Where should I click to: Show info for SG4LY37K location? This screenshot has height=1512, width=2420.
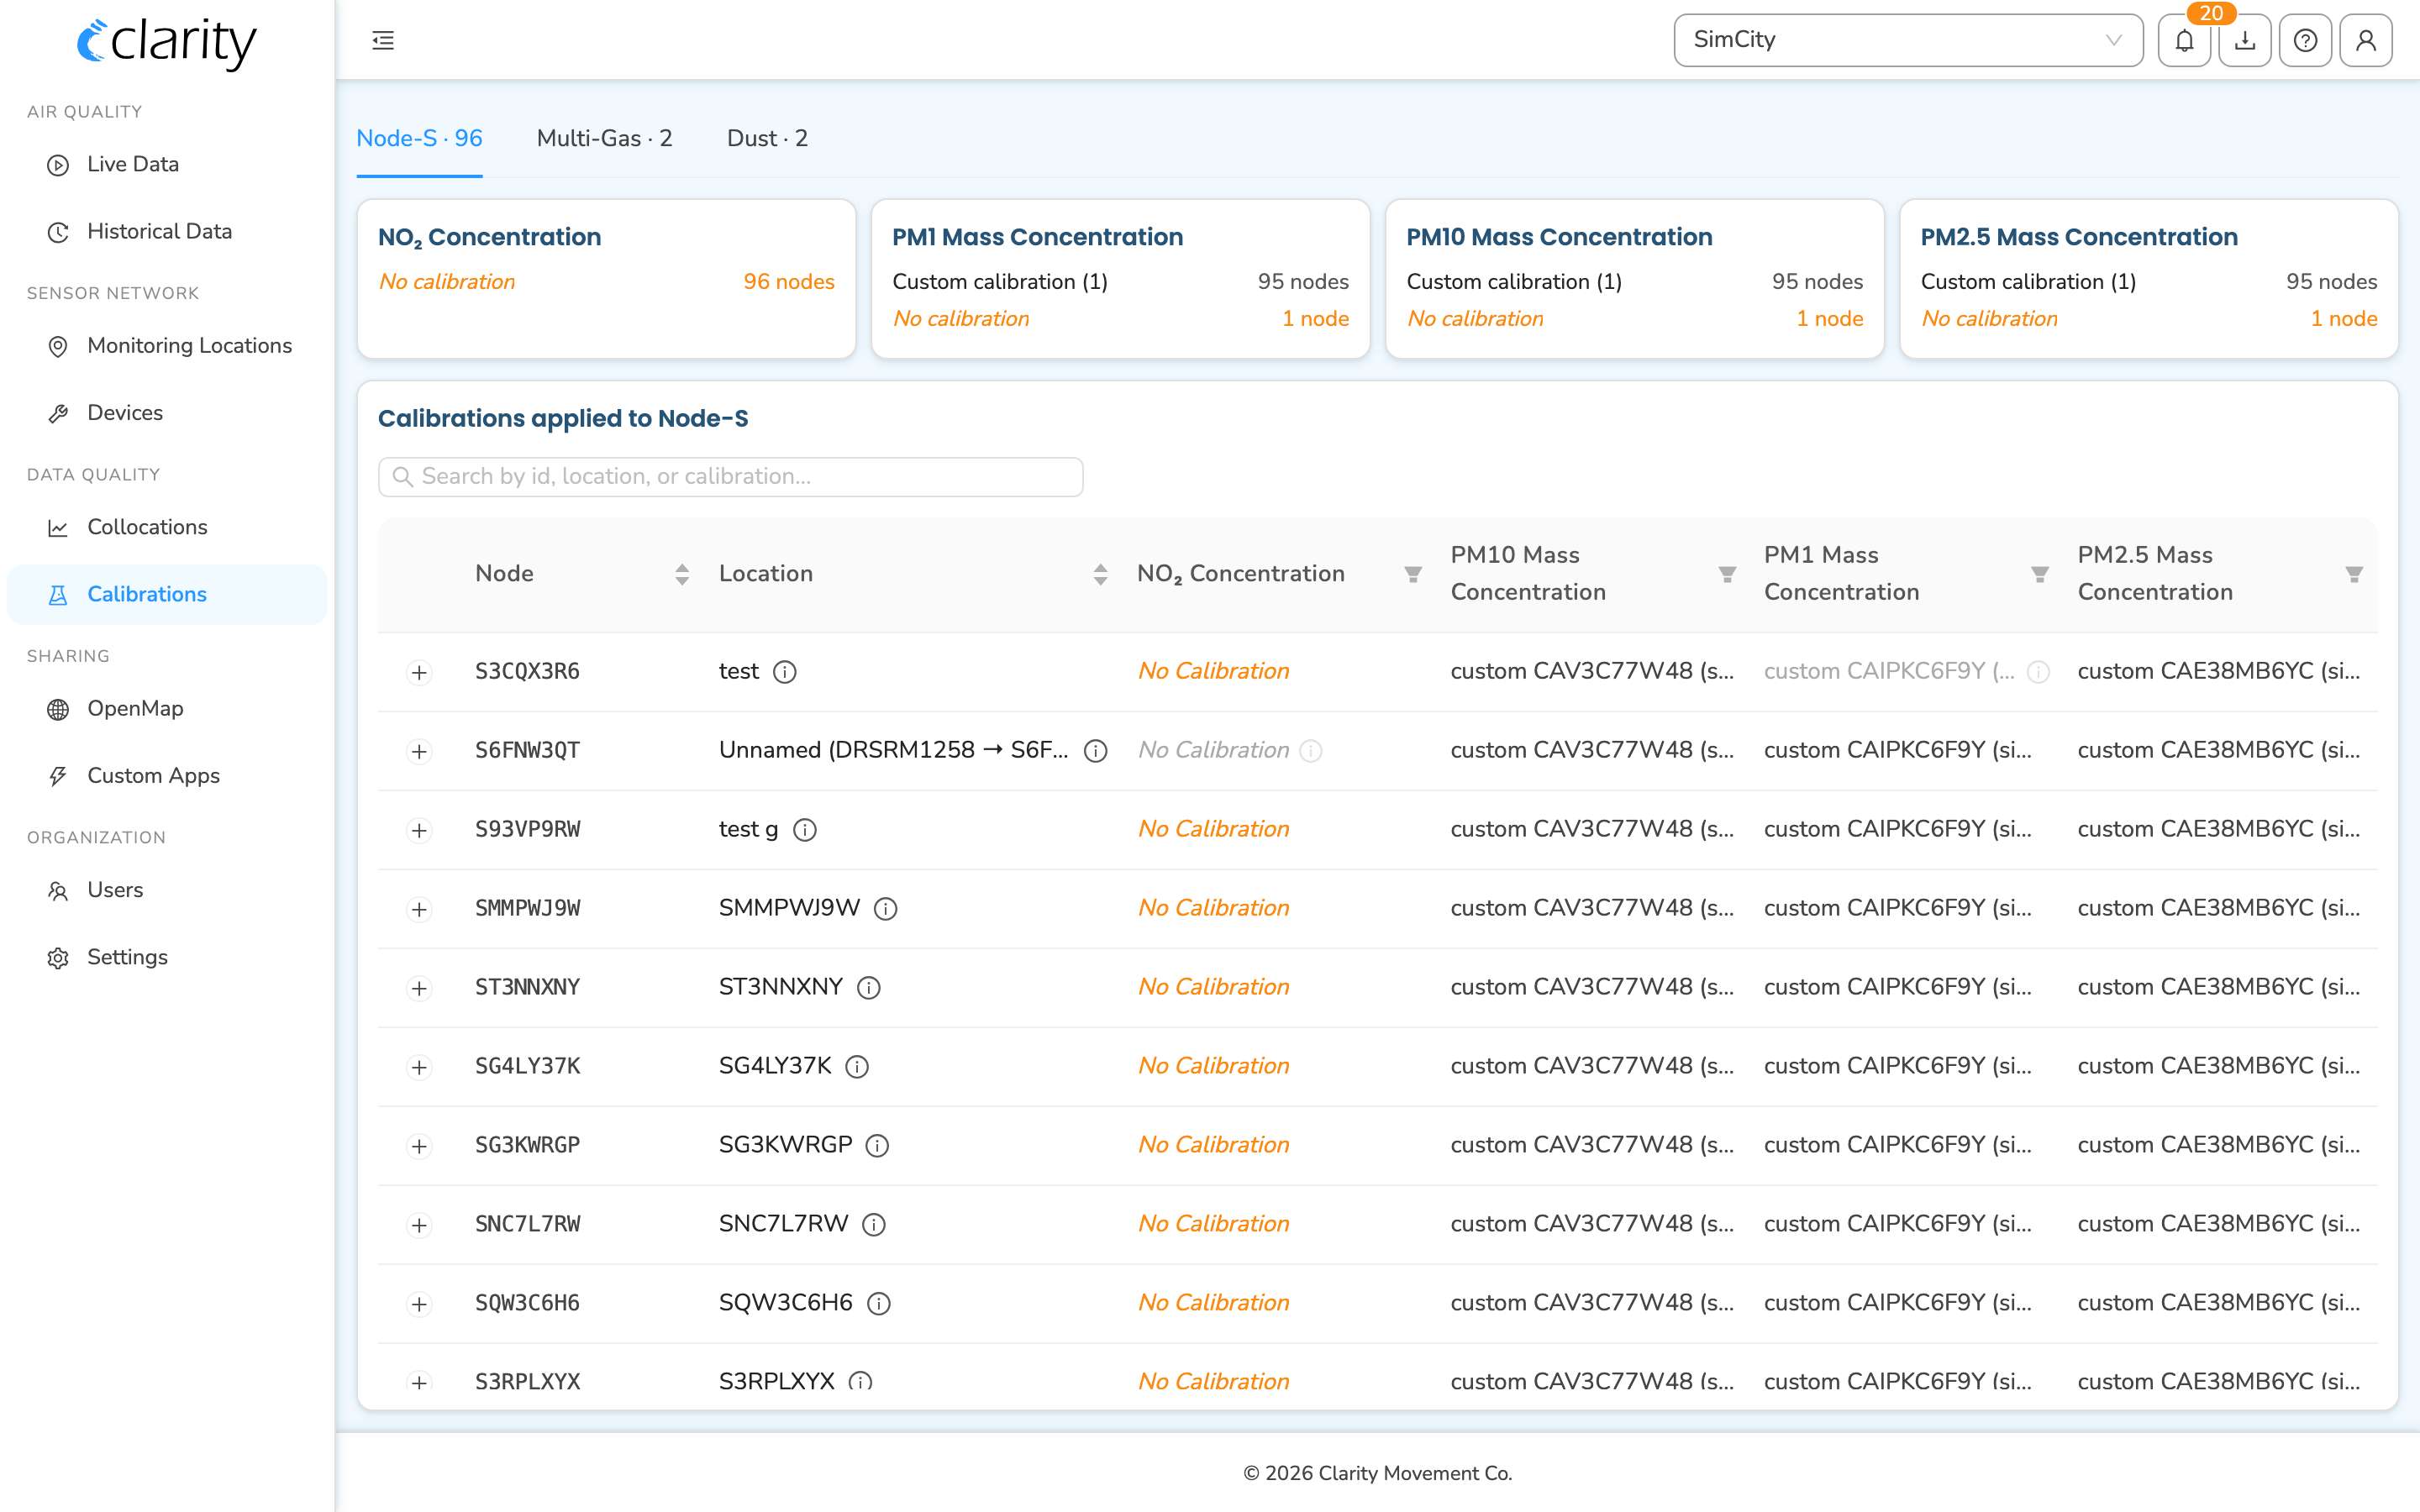tap(857, 1067)
